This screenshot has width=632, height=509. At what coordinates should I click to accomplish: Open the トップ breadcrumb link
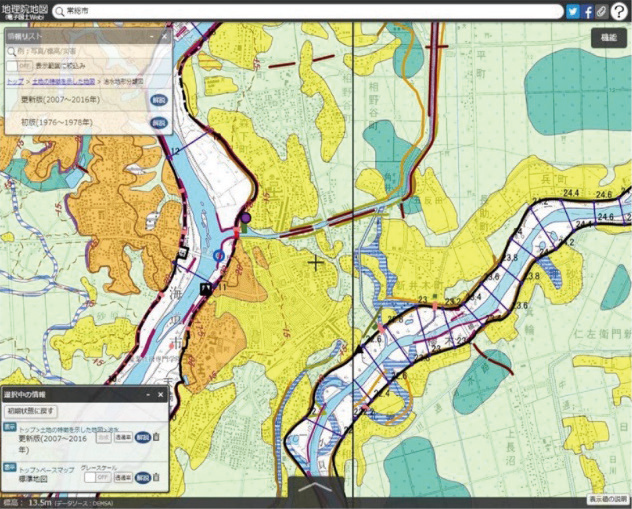[x=13, y=81]
